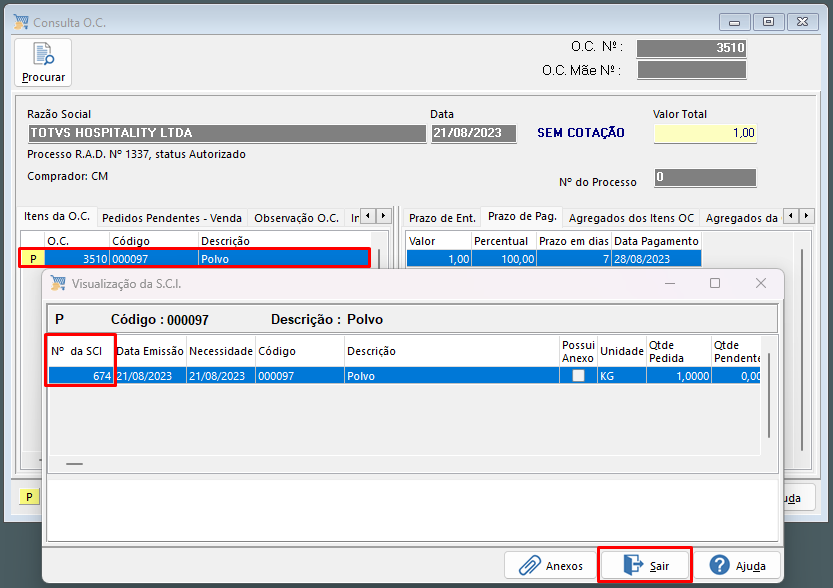This screenshot has height=588, width=833.
Task: Click the Qtde Pendente column header
Action: pyautogui.click(x=736, y=351)
